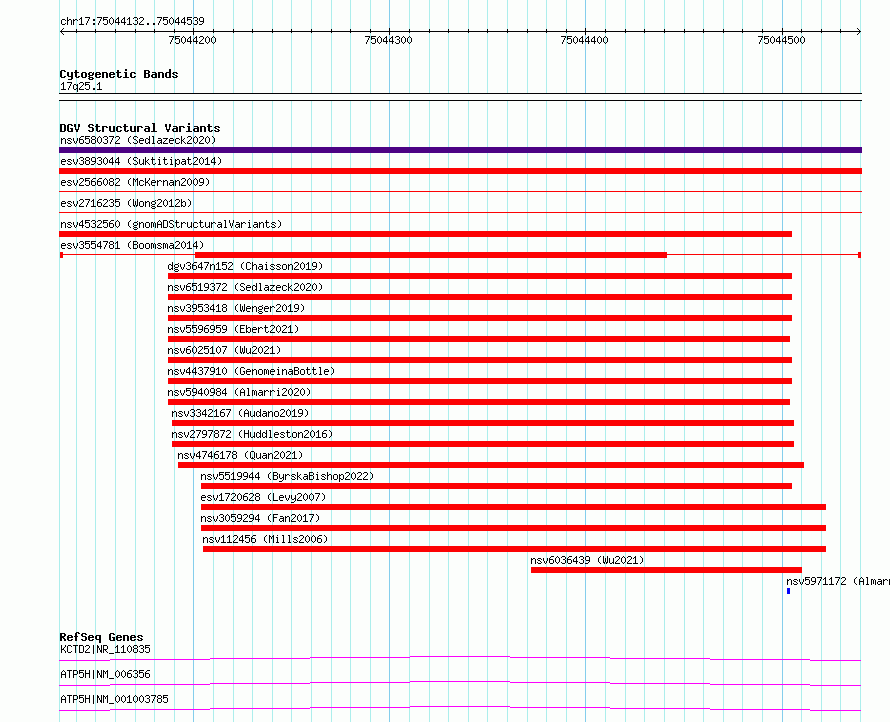The width and height of the screenshot is (890, 722).
Task: Click the small blue nsv5971172 marker
Action: pyautogui.click(x=788, y=591)
